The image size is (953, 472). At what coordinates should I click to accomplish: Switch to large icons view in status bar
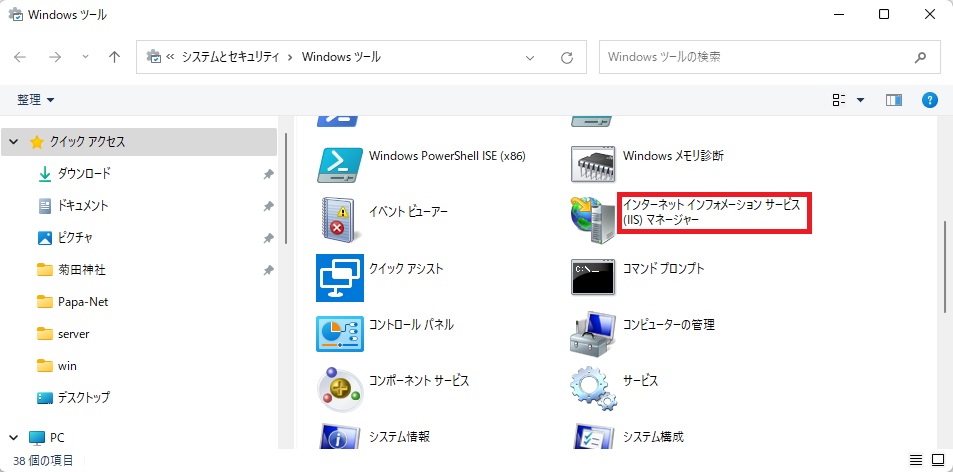[x=938, y=459]
